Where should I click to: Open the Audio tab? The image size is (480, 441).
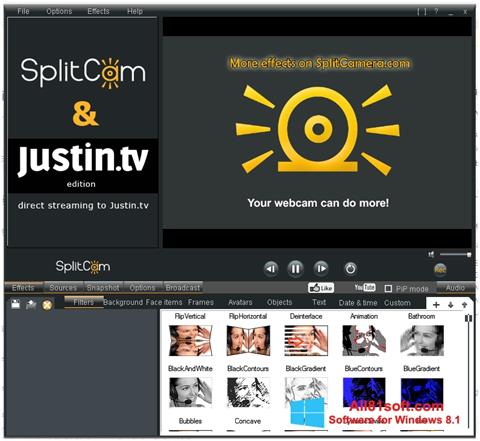pos(455,288)
